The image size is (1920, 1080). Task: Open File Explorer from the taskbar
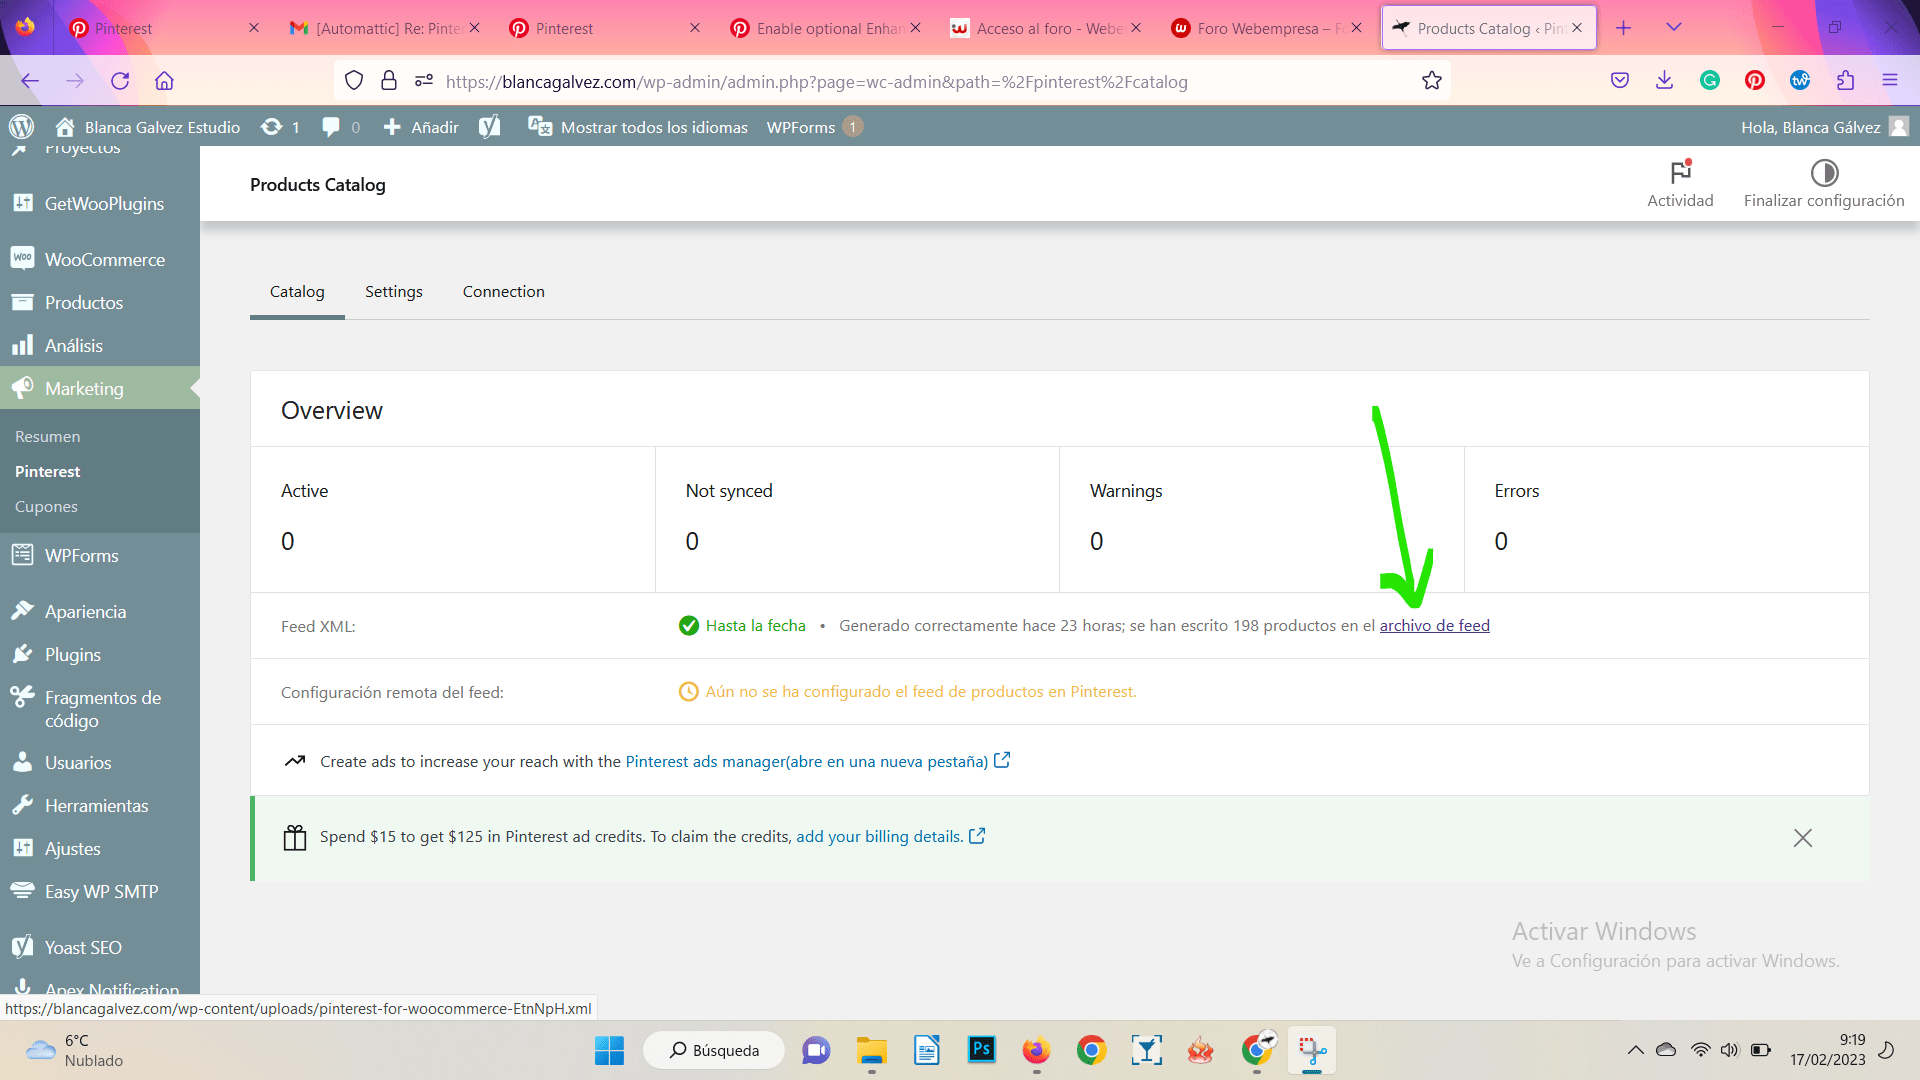click(872, 1051)
